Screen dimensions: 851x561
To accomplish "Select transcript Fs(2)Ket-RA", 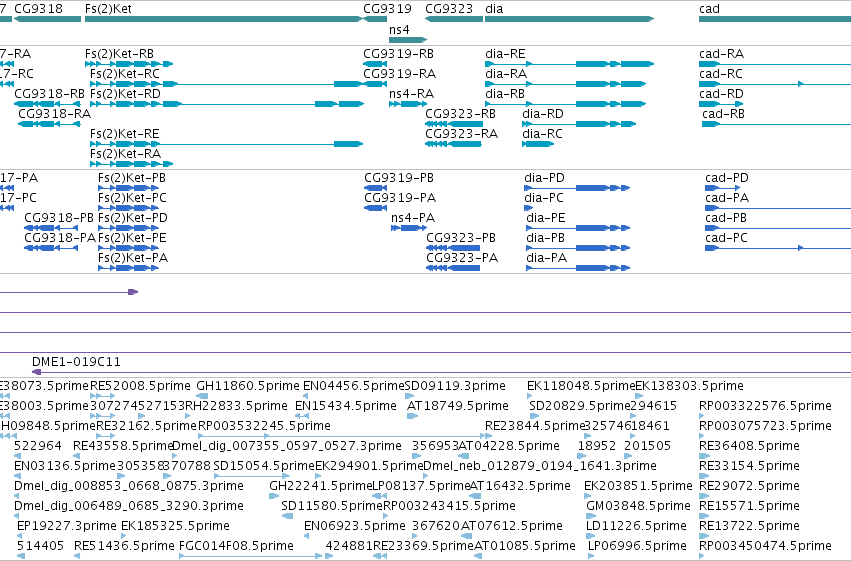I will (x=131, y=164).
